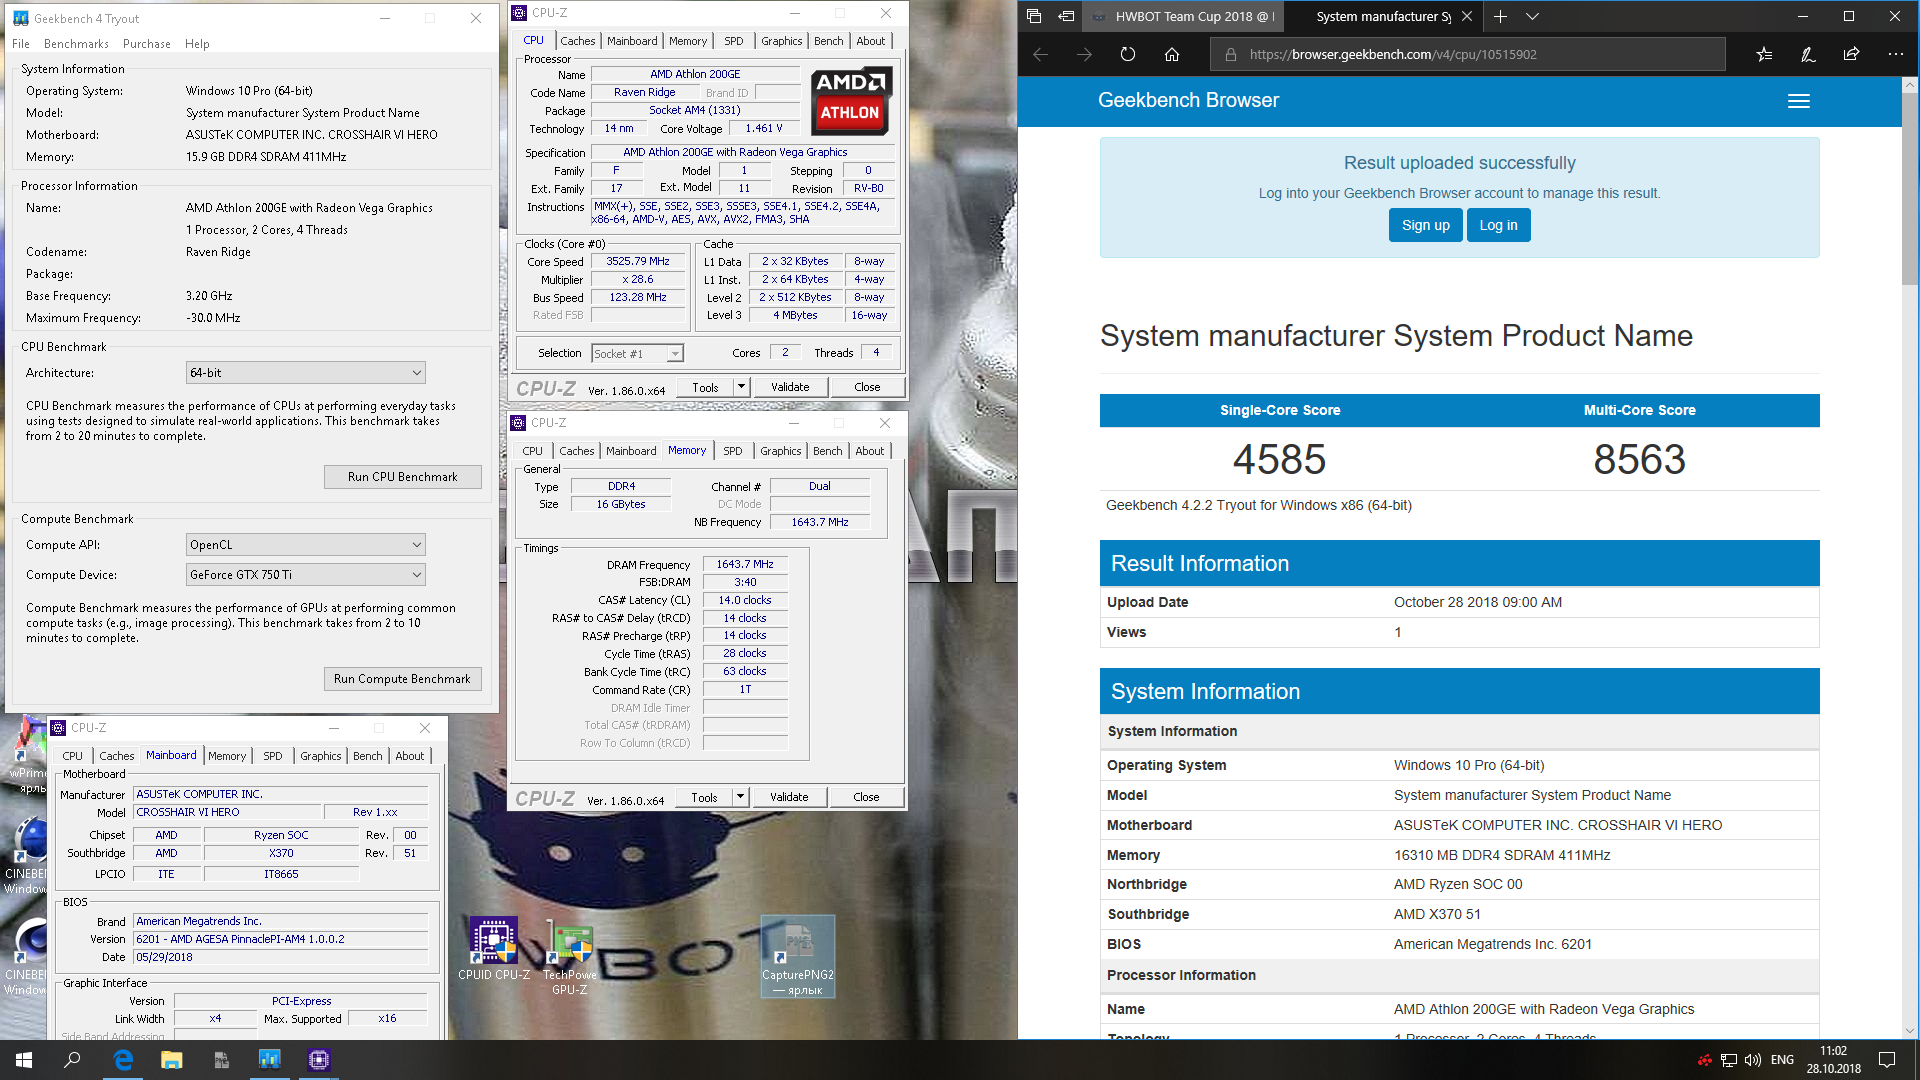This screenshot has height=1080, width=1920.
Task: Click Run CPU Benchmark button
Action: tap(402, 477)
